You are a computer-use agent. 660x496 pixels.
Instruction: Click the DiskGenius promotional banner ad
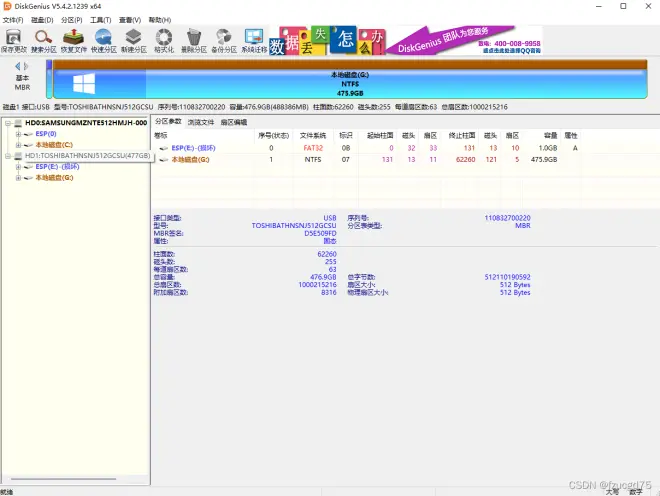pyautogui.click(x=405, y=40)
